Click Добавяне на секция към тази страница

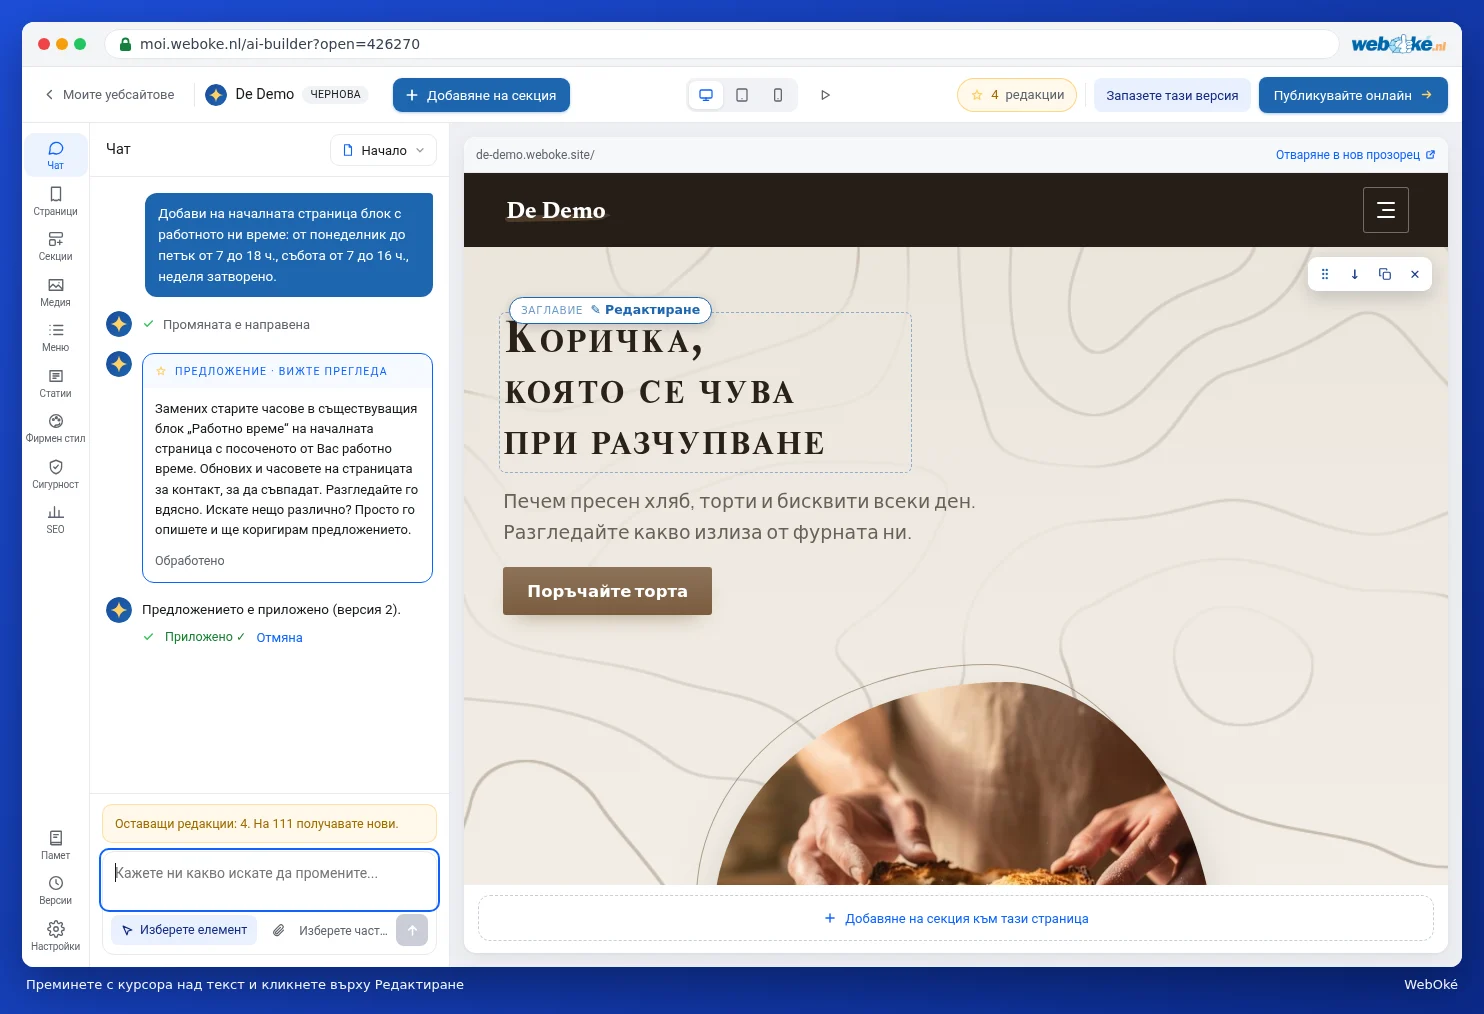pos(956,918)
